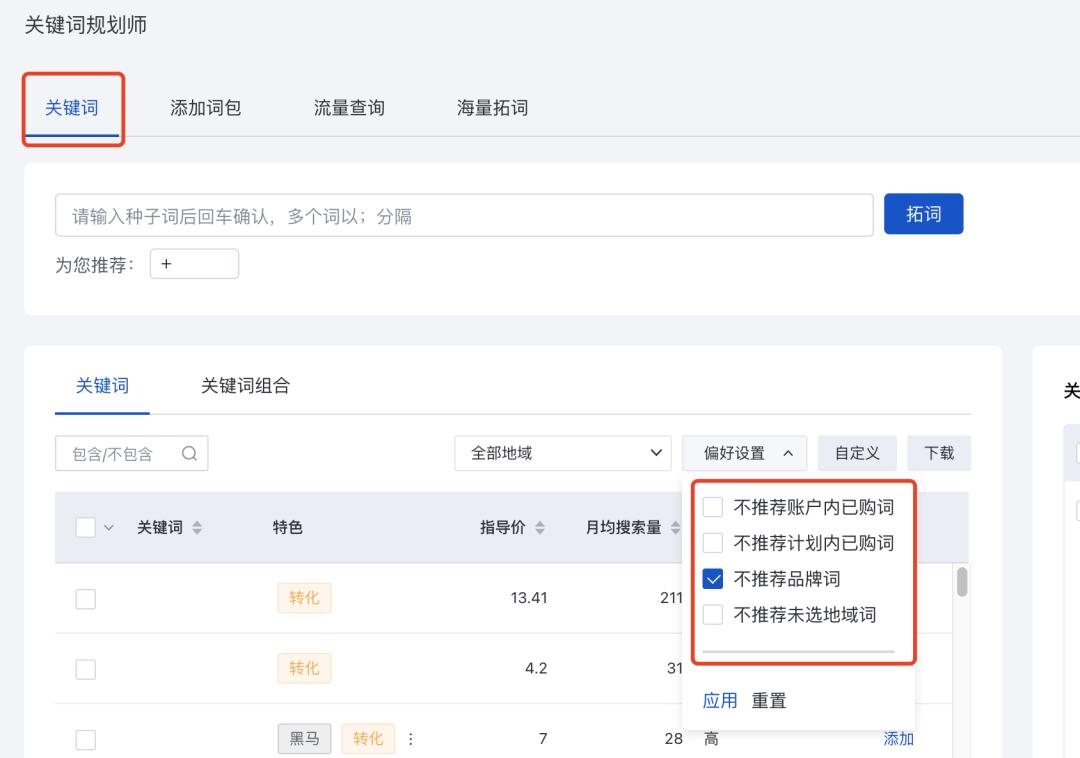Click the 黑马 feature tag

(x=304, y=739)
